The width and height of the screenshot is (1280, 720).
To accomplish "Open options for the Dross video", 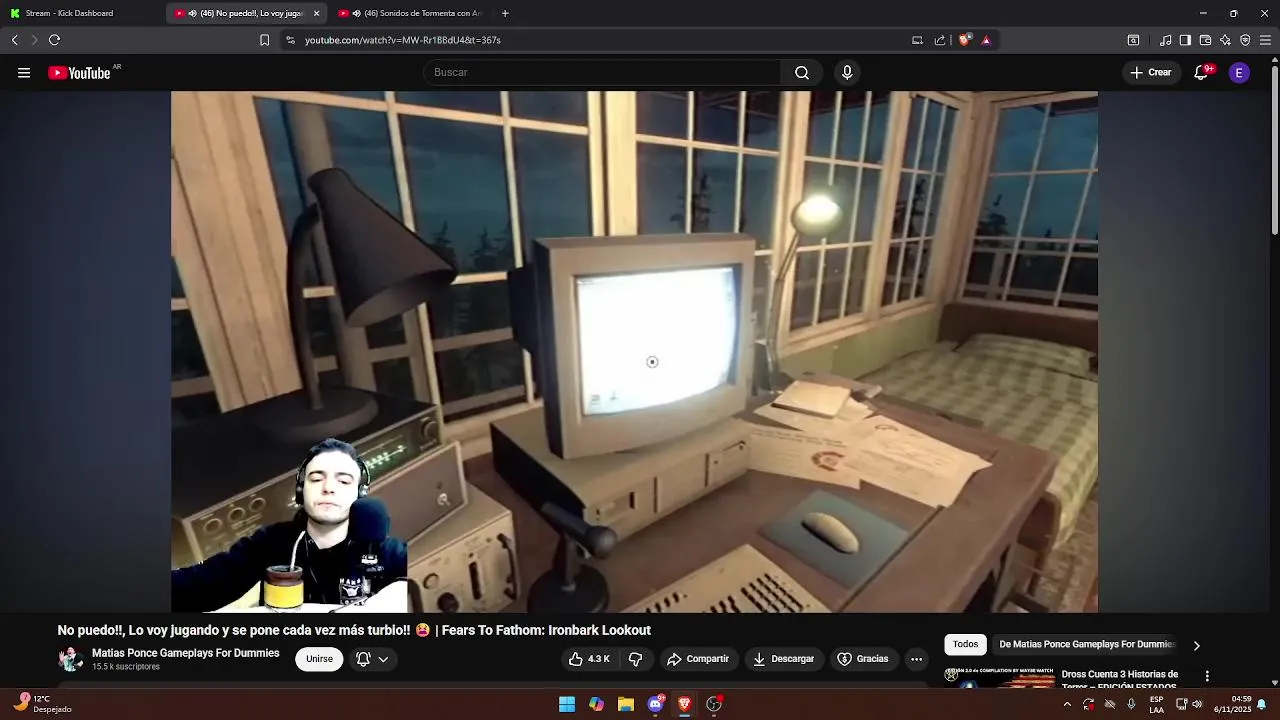I will click(1207, 676).
